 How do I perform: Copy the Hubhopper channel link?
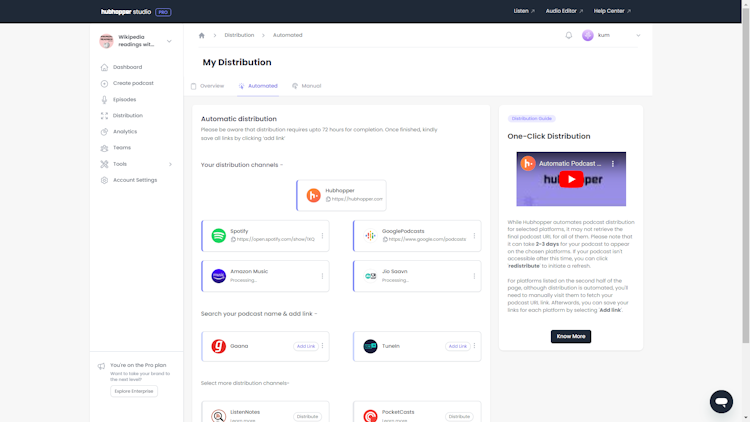328,199
